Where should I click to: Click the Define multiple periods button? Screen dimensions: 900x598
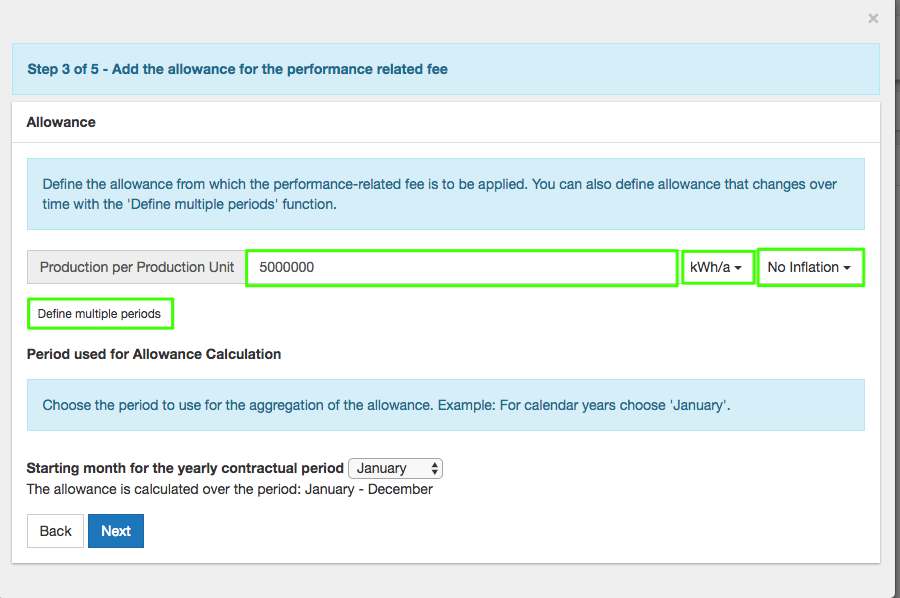(100, 314)
